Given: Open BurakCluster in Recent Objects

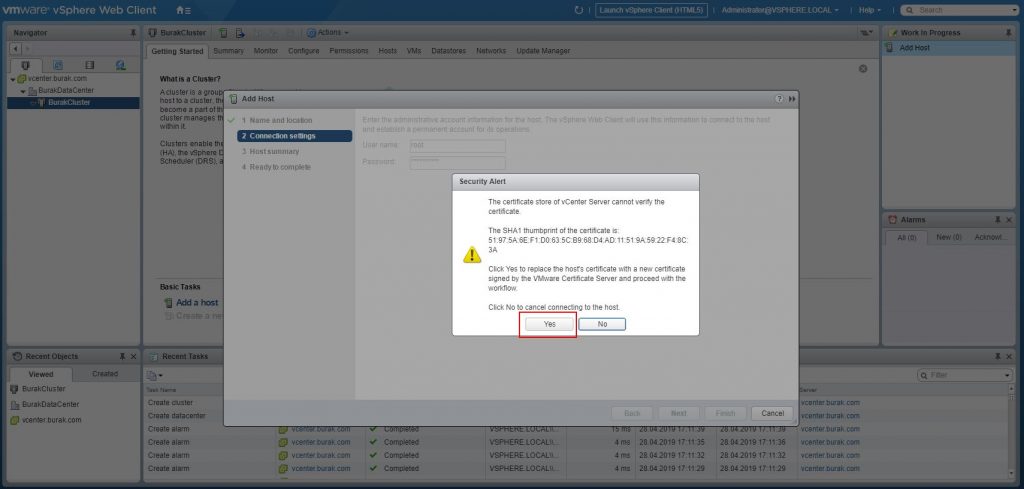Looking at the screenshot, I should tap(43, 388).
